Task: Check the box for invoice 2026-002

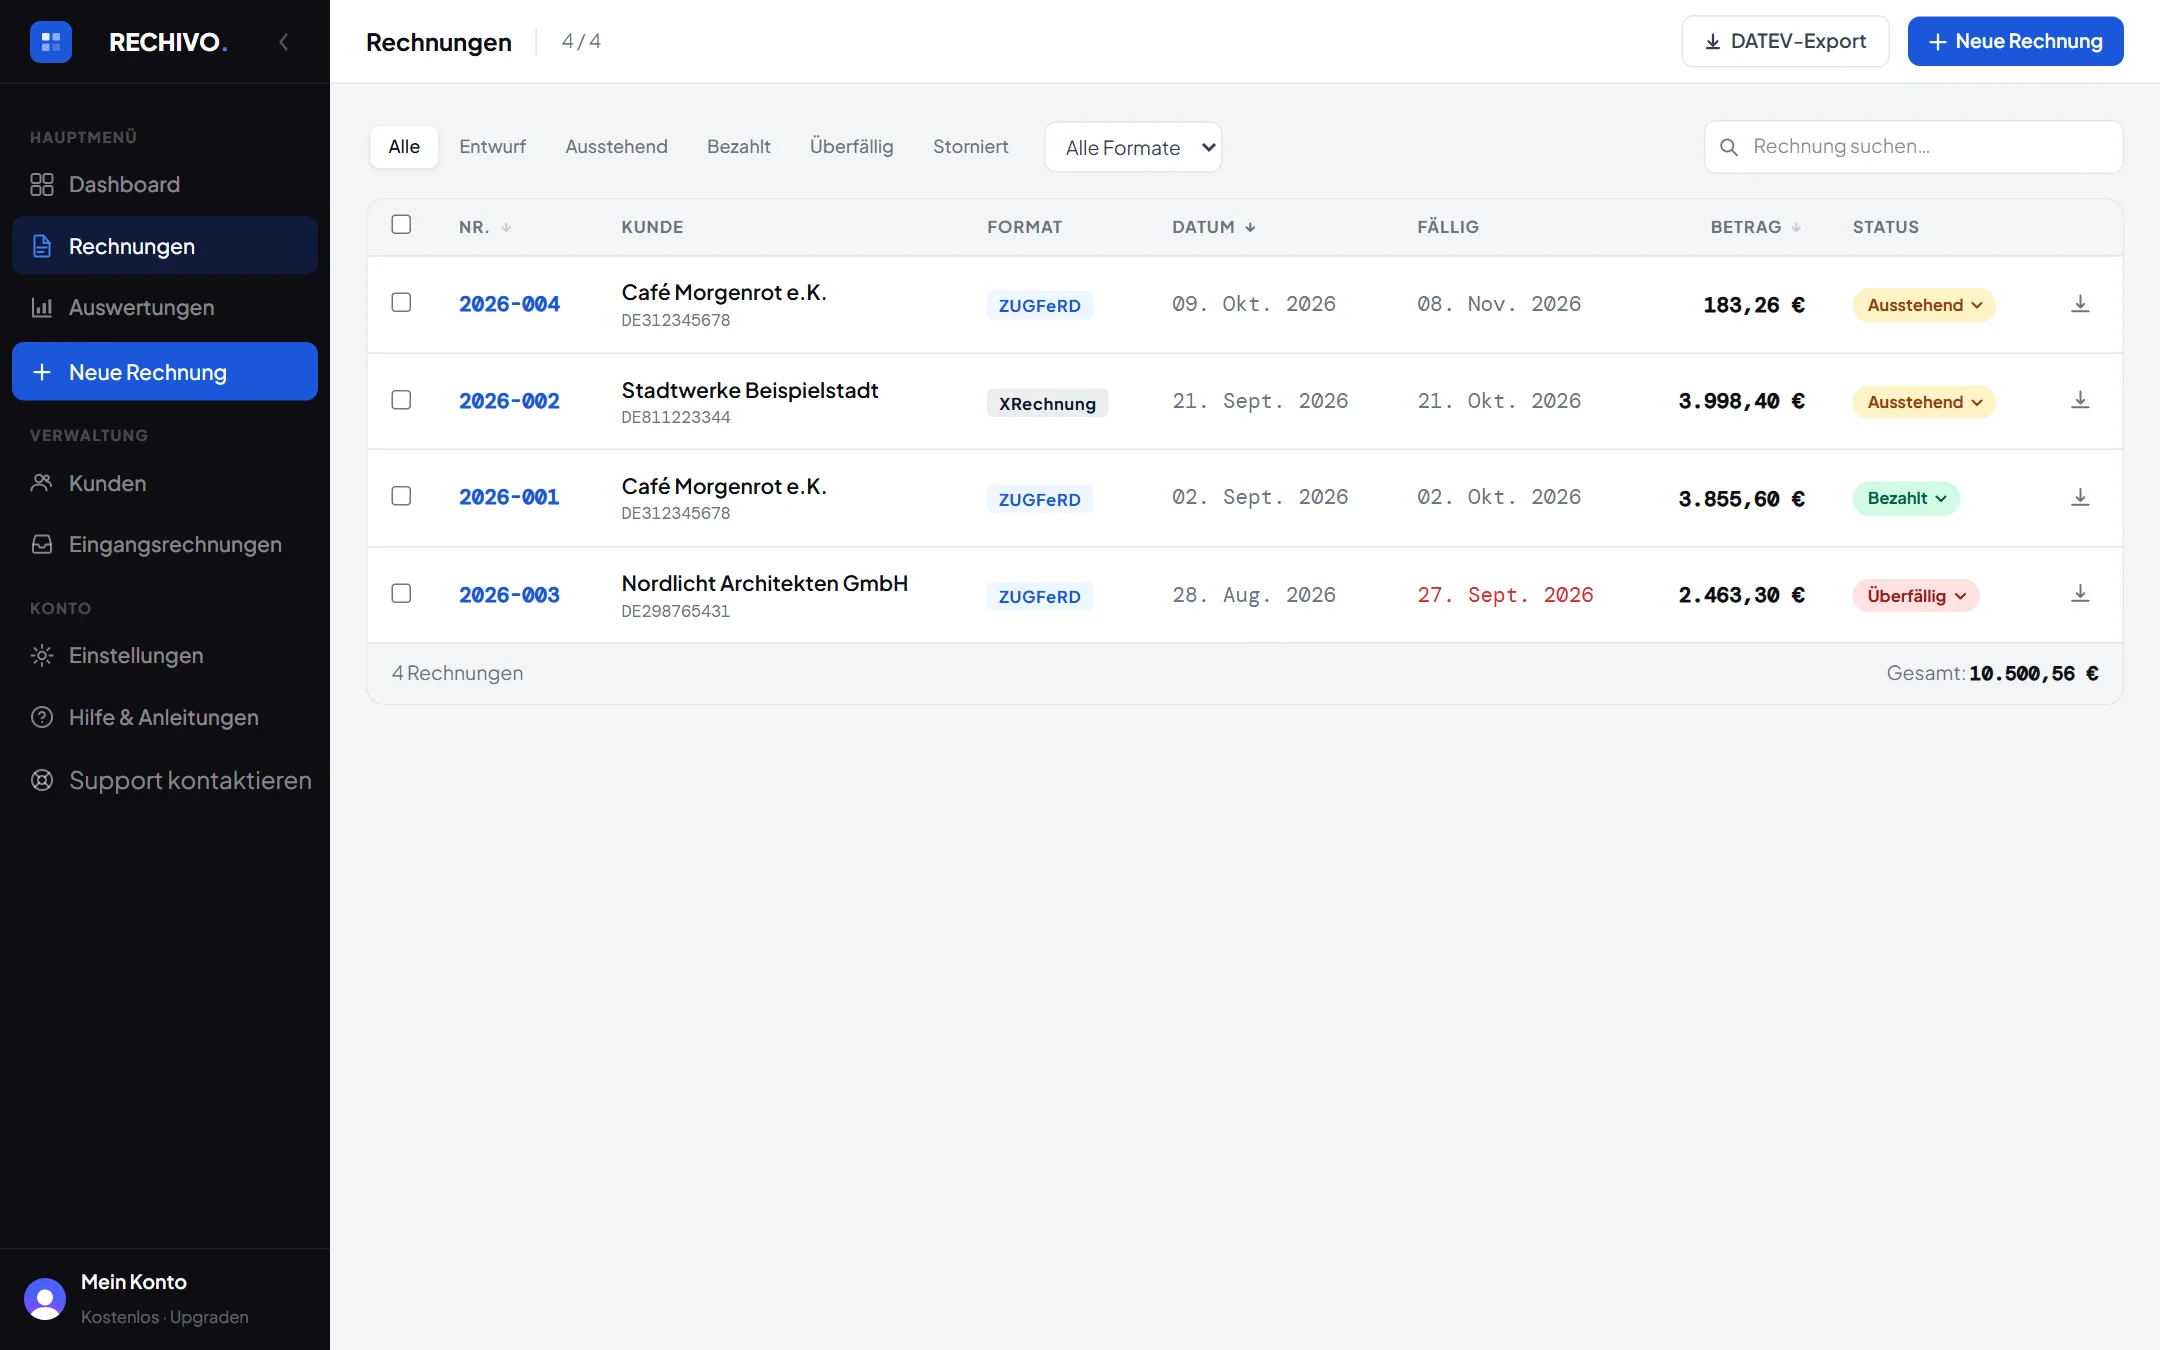Action: click(x=401, y=400)
